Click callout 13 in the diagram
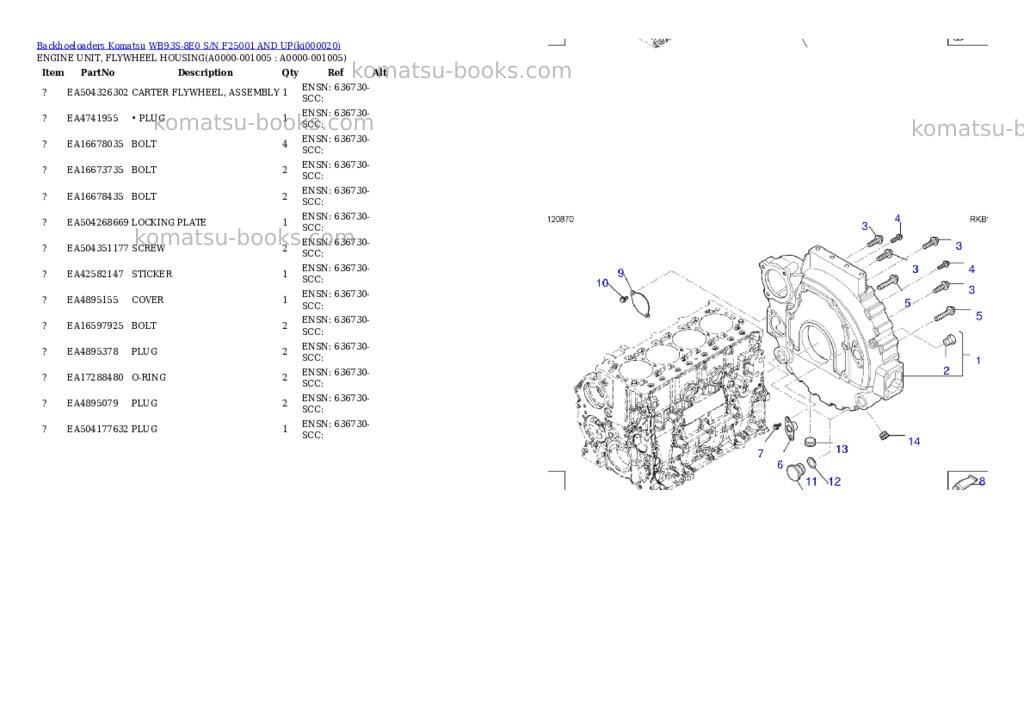The image size is (1024, 725). point(842,449)
